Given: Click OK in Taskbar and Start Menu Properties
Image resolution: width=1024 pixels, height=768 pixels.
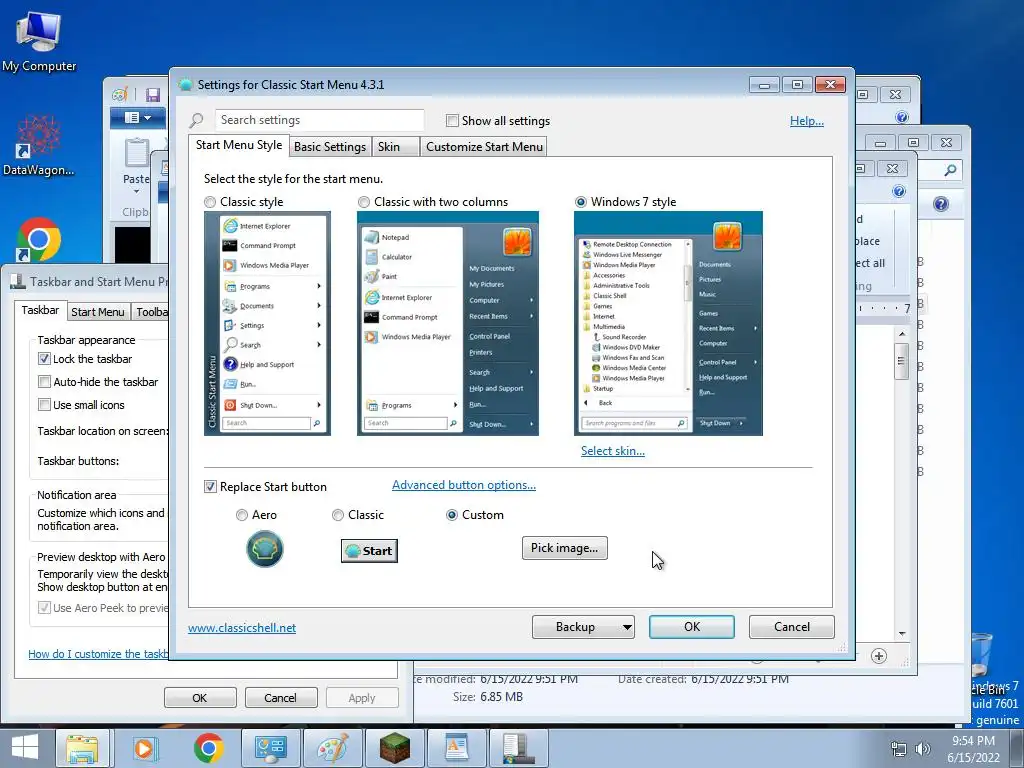Looking at the screenshot, I should point(200,697).
